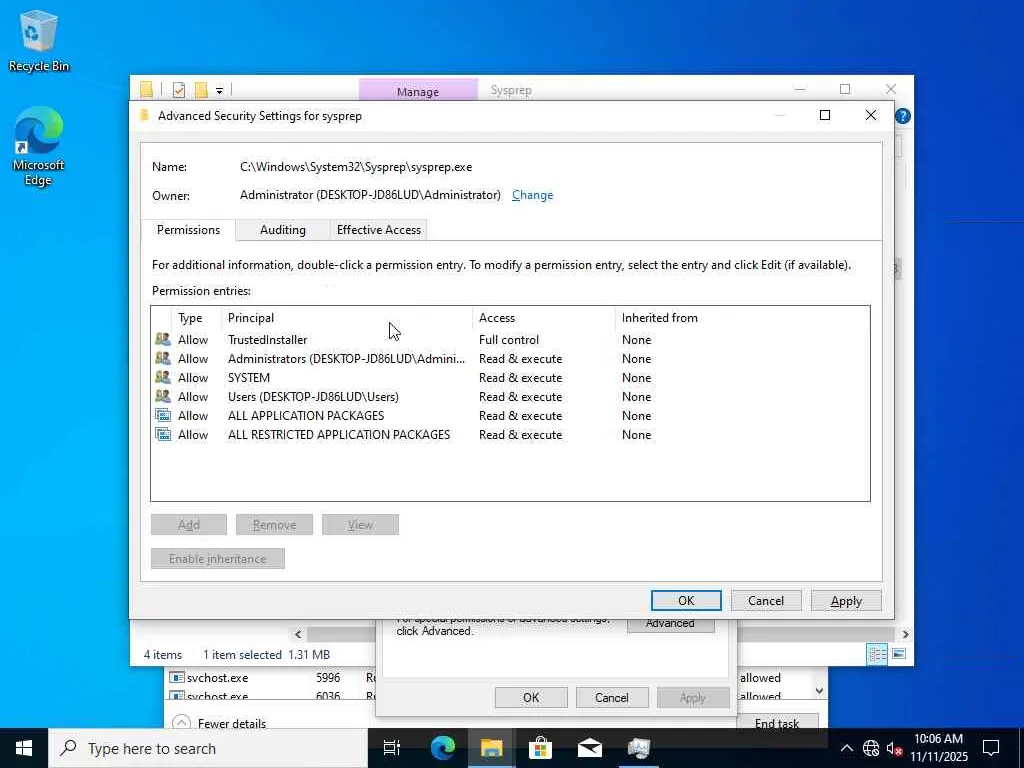Viewport: 1024px width, 768px height.
Task: Click Cancel in the sysprep Properties dialog
Action: pos(611,697)
